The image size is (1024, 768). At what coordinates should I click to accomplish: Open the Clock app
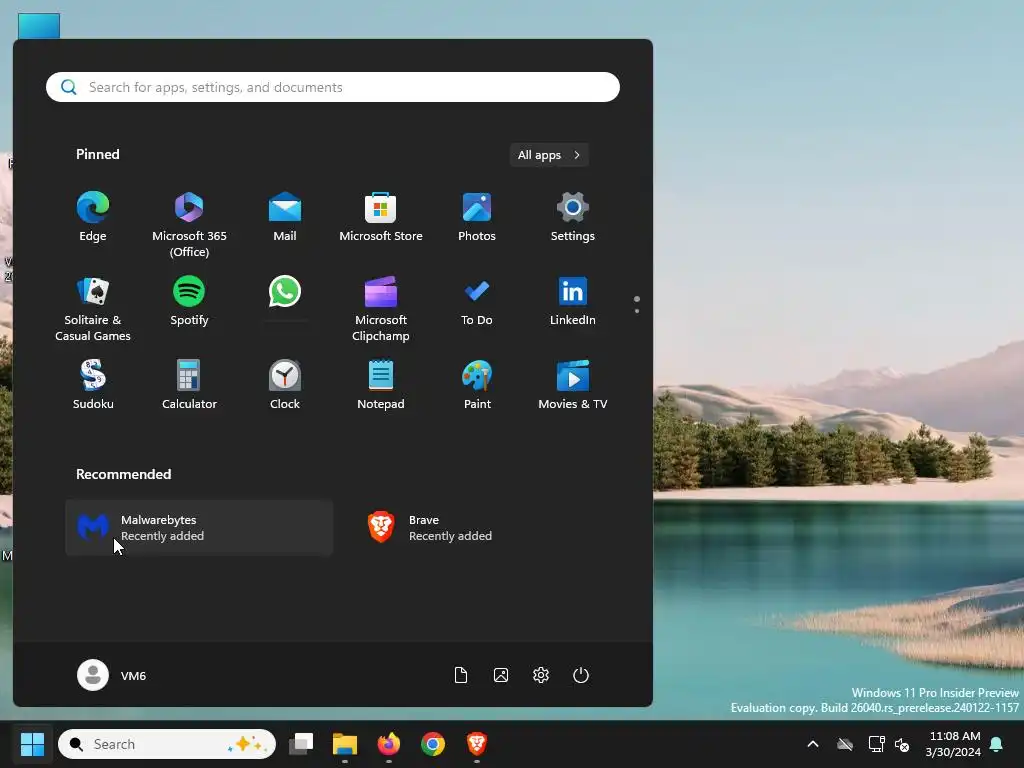point(285,385)
